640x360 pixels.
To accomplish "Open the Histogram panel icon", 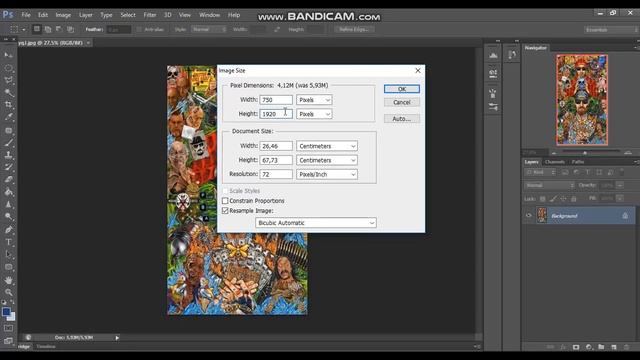I will (x=493, y=55).
